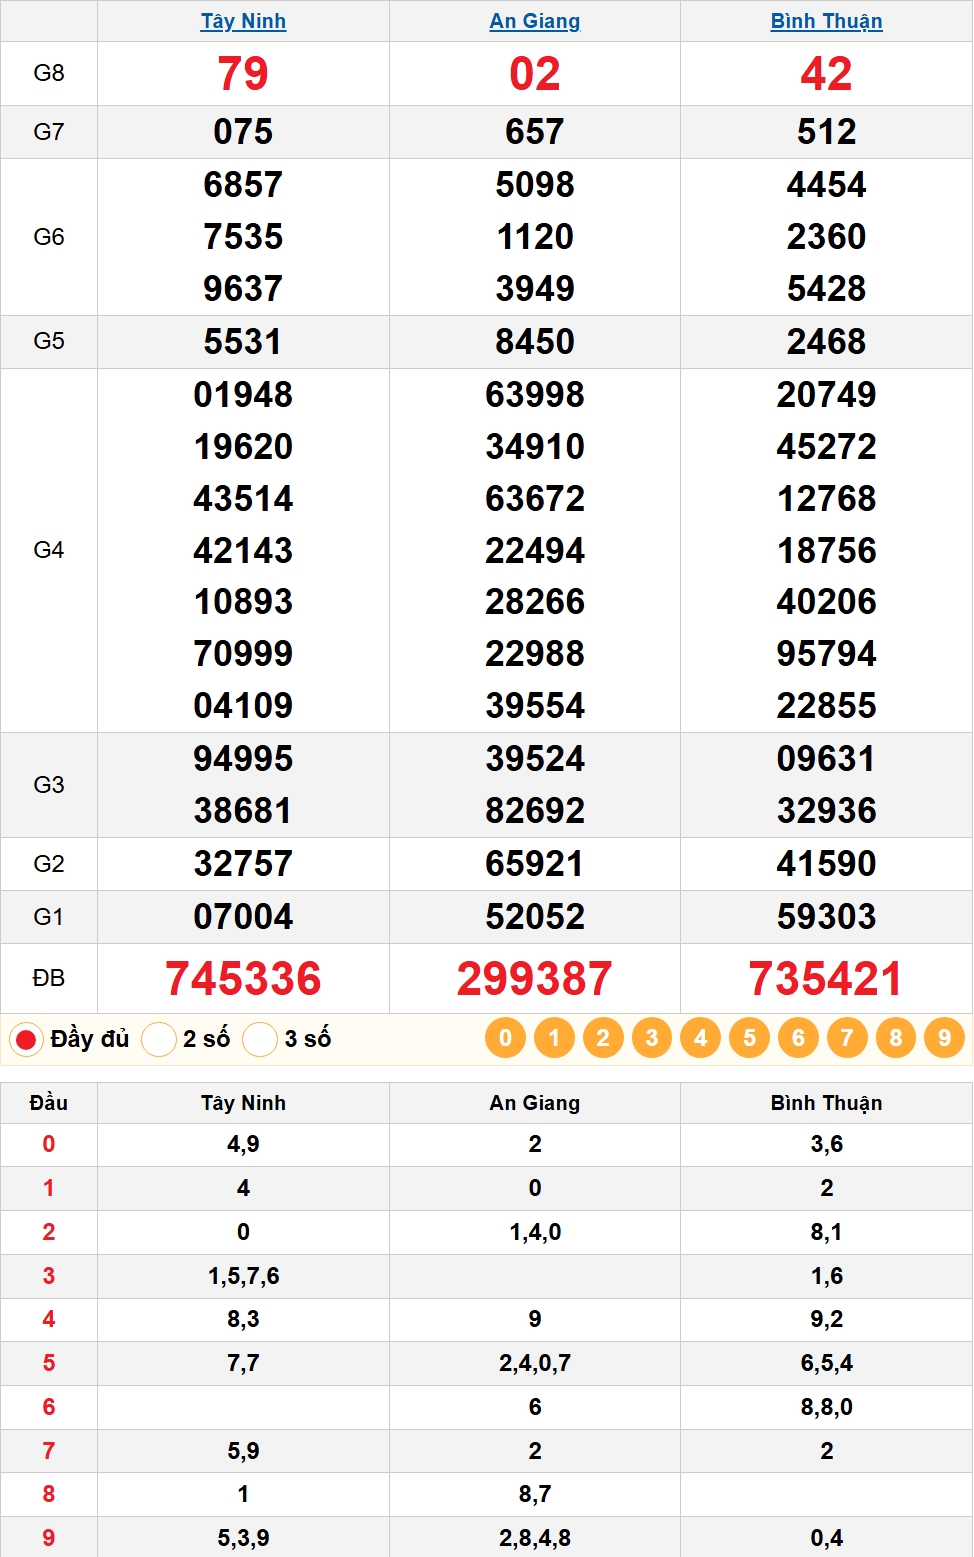Choose the orange digit 3 filter circle
974x1557 pixels.
pyautogui.click(x=652, y=1038)
